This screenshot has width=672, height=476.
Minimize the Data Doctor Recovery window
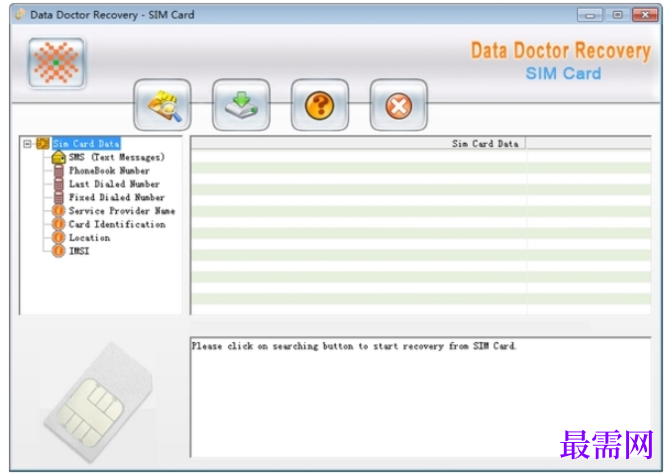[590, 15]
